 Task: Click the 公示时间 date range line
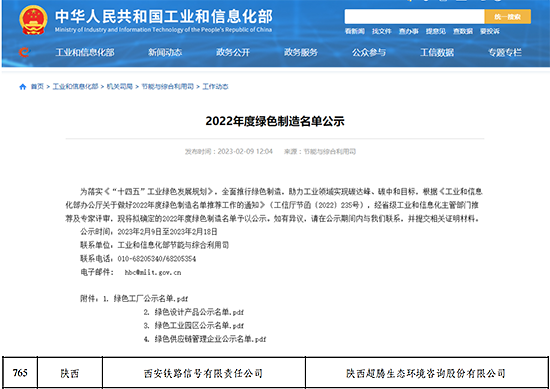point(149,232)
